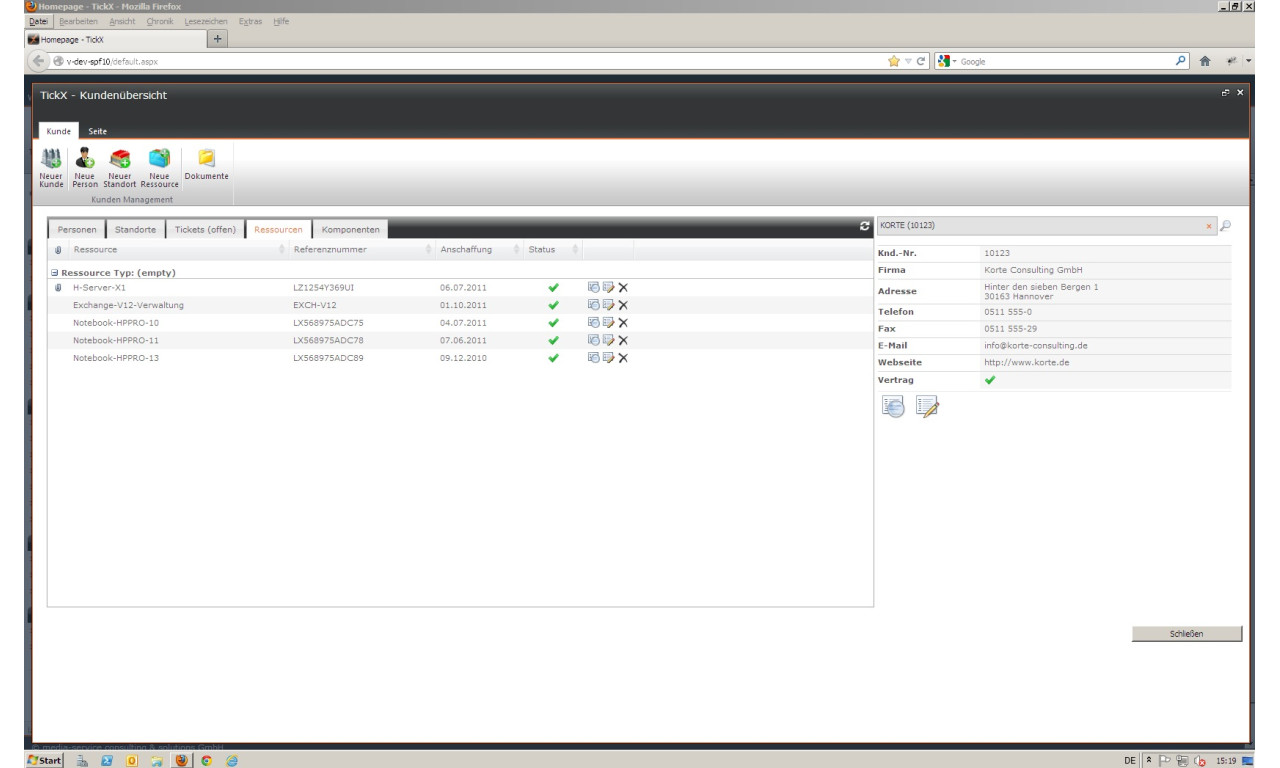Click the customer search magnifier icon

(1226, 226)
